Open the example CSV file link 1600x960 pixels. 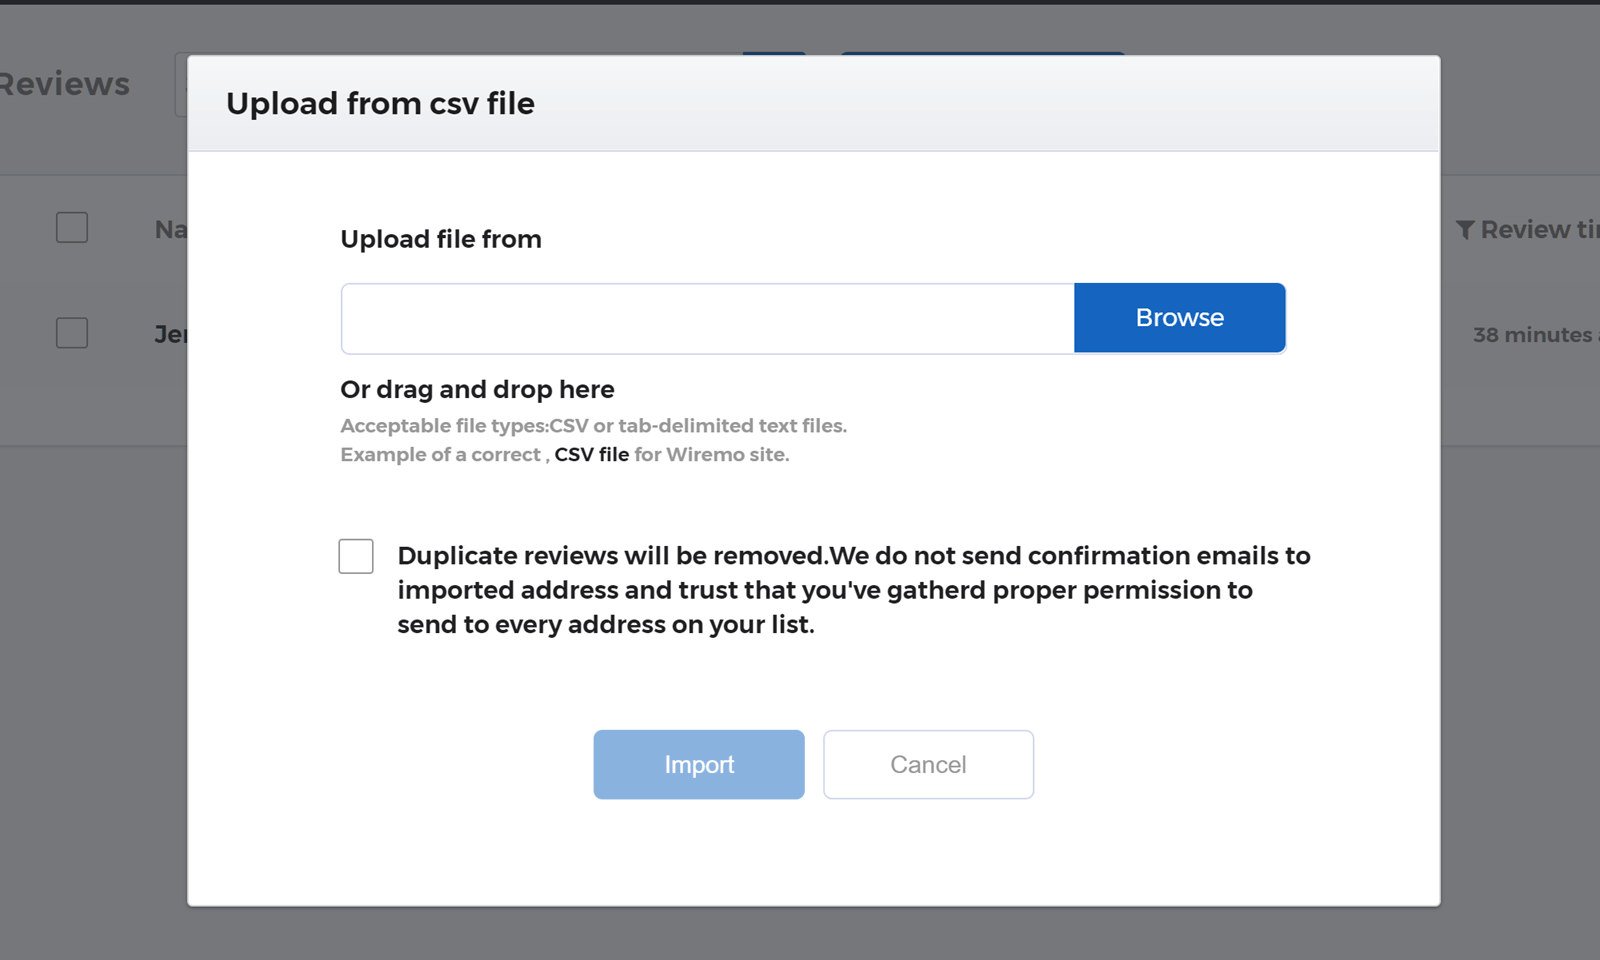click(x=591, y=455)
